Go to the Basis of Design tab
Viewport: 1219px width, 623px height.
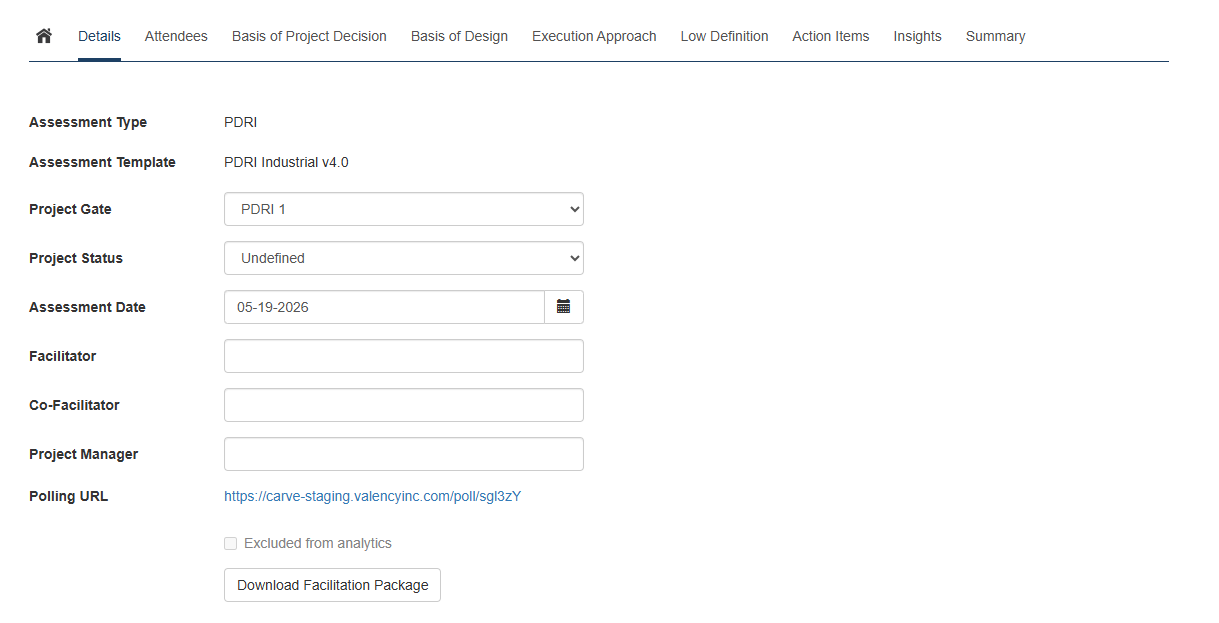459,36
